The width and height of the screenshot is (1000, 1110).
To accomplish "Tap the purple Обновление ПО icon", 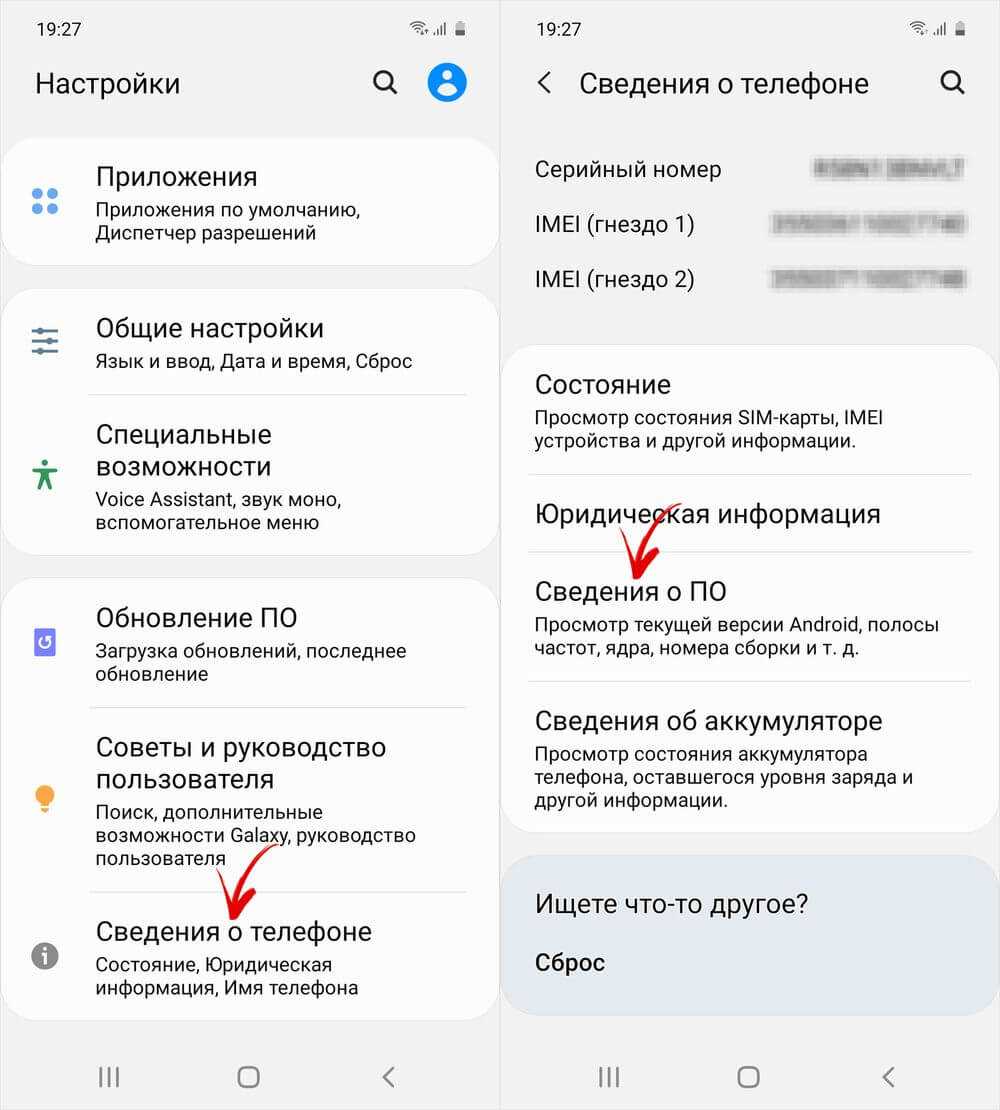I will coord(45,642).
